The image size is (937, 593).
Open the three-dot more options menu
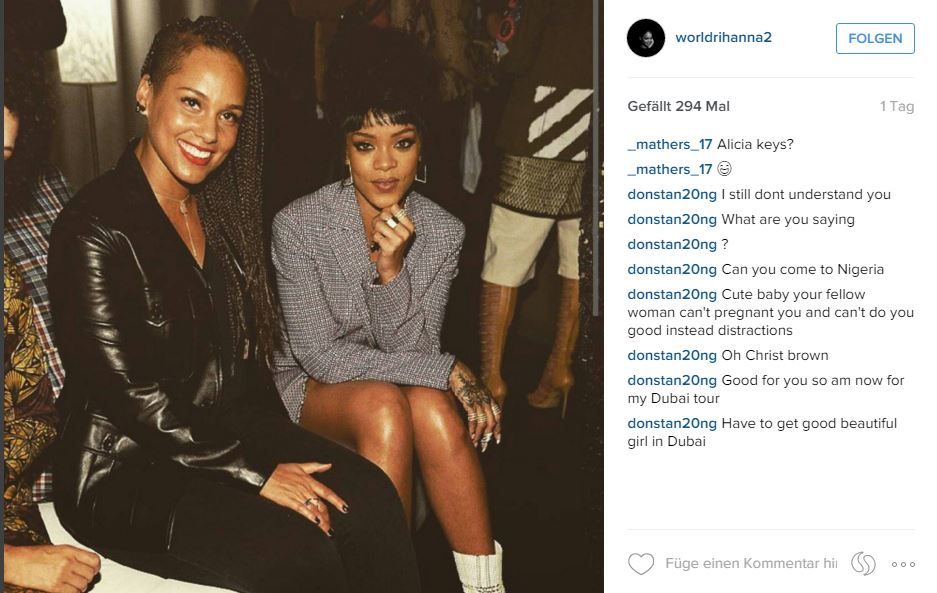[x=903, y=564]
